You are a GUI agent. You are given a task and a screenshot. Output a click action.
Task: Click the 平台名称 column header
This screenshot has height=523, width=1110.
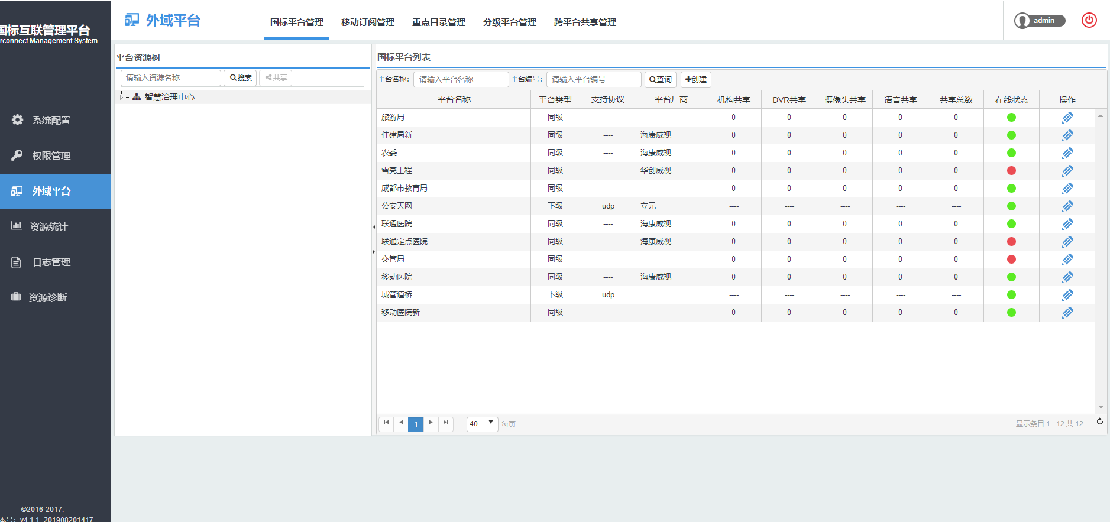(454, 100)
